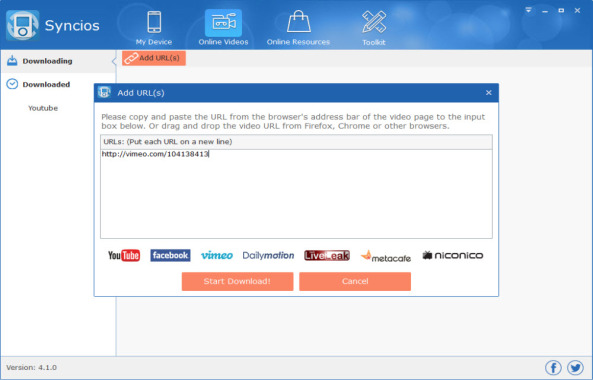
Task: Open the title bar dropdown menu icon
Action: click(x=528, y=10)
